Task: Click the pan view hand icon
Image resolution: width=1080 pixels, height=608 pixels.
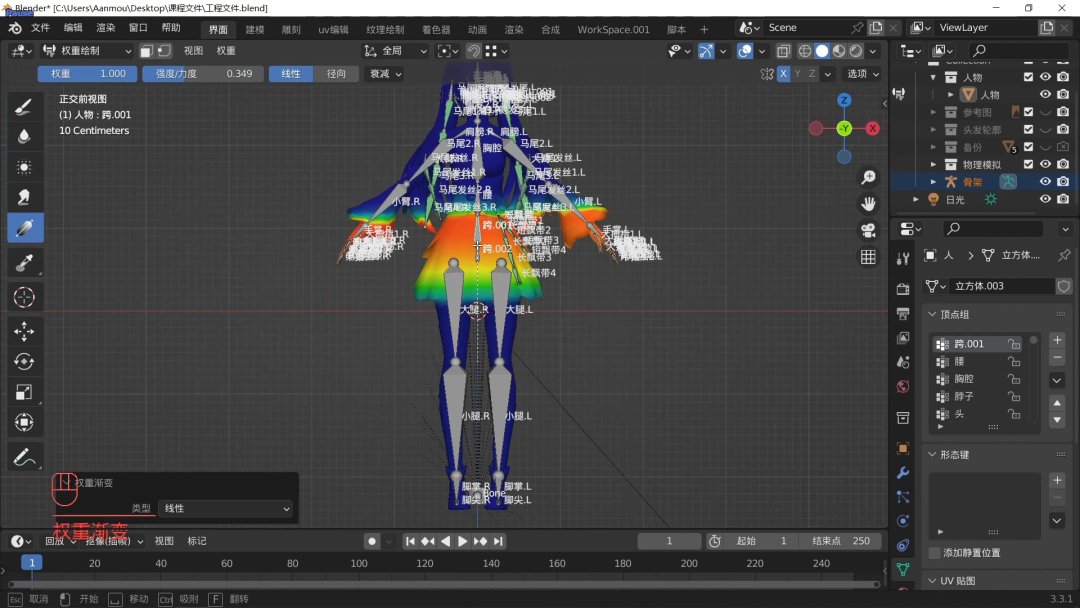Action: (868, 204)
